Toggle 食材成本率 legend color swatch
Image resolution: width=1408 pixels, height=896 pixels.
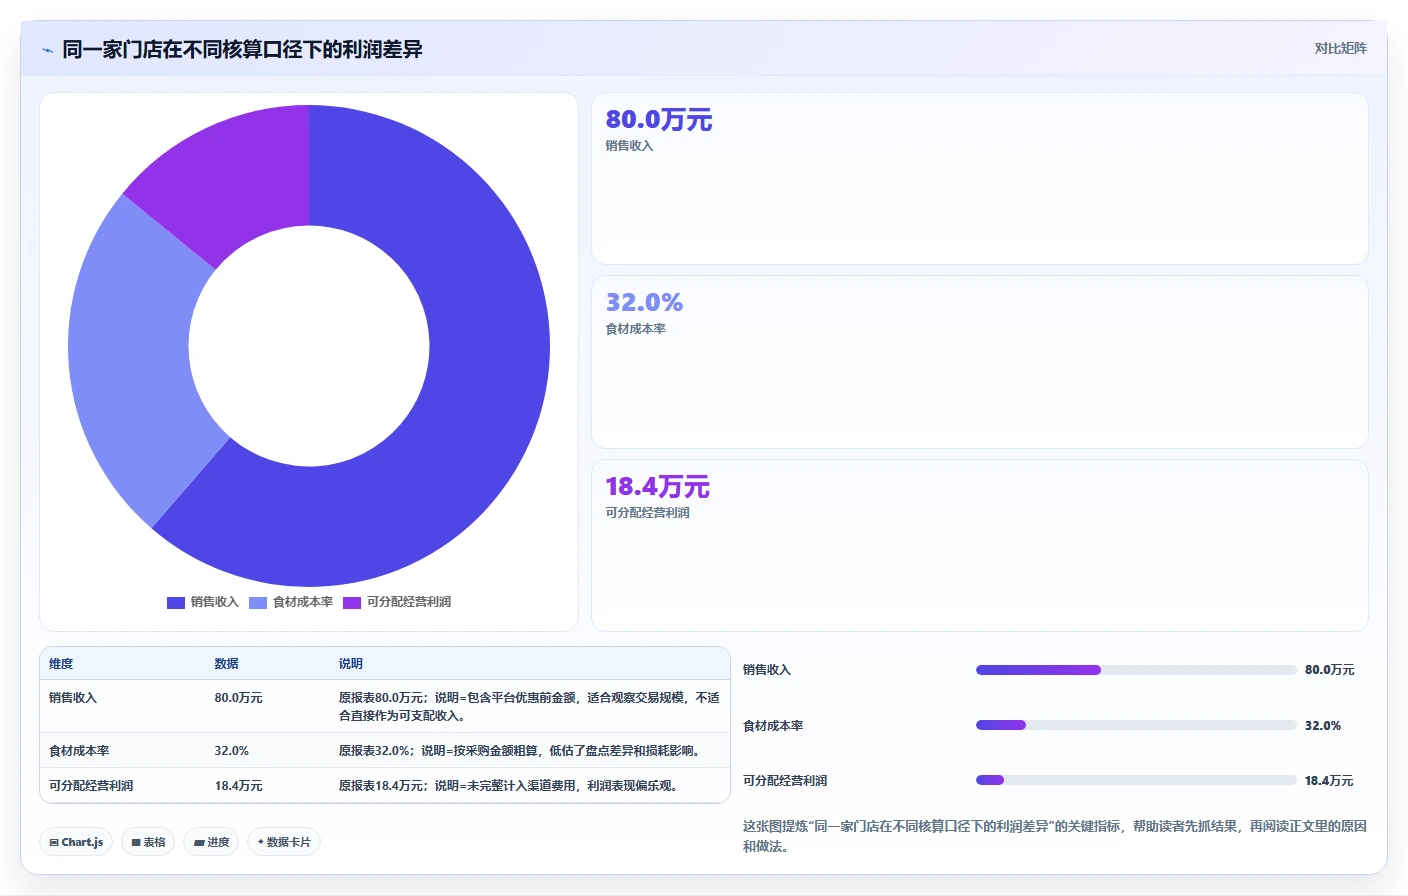click(258, 602)
